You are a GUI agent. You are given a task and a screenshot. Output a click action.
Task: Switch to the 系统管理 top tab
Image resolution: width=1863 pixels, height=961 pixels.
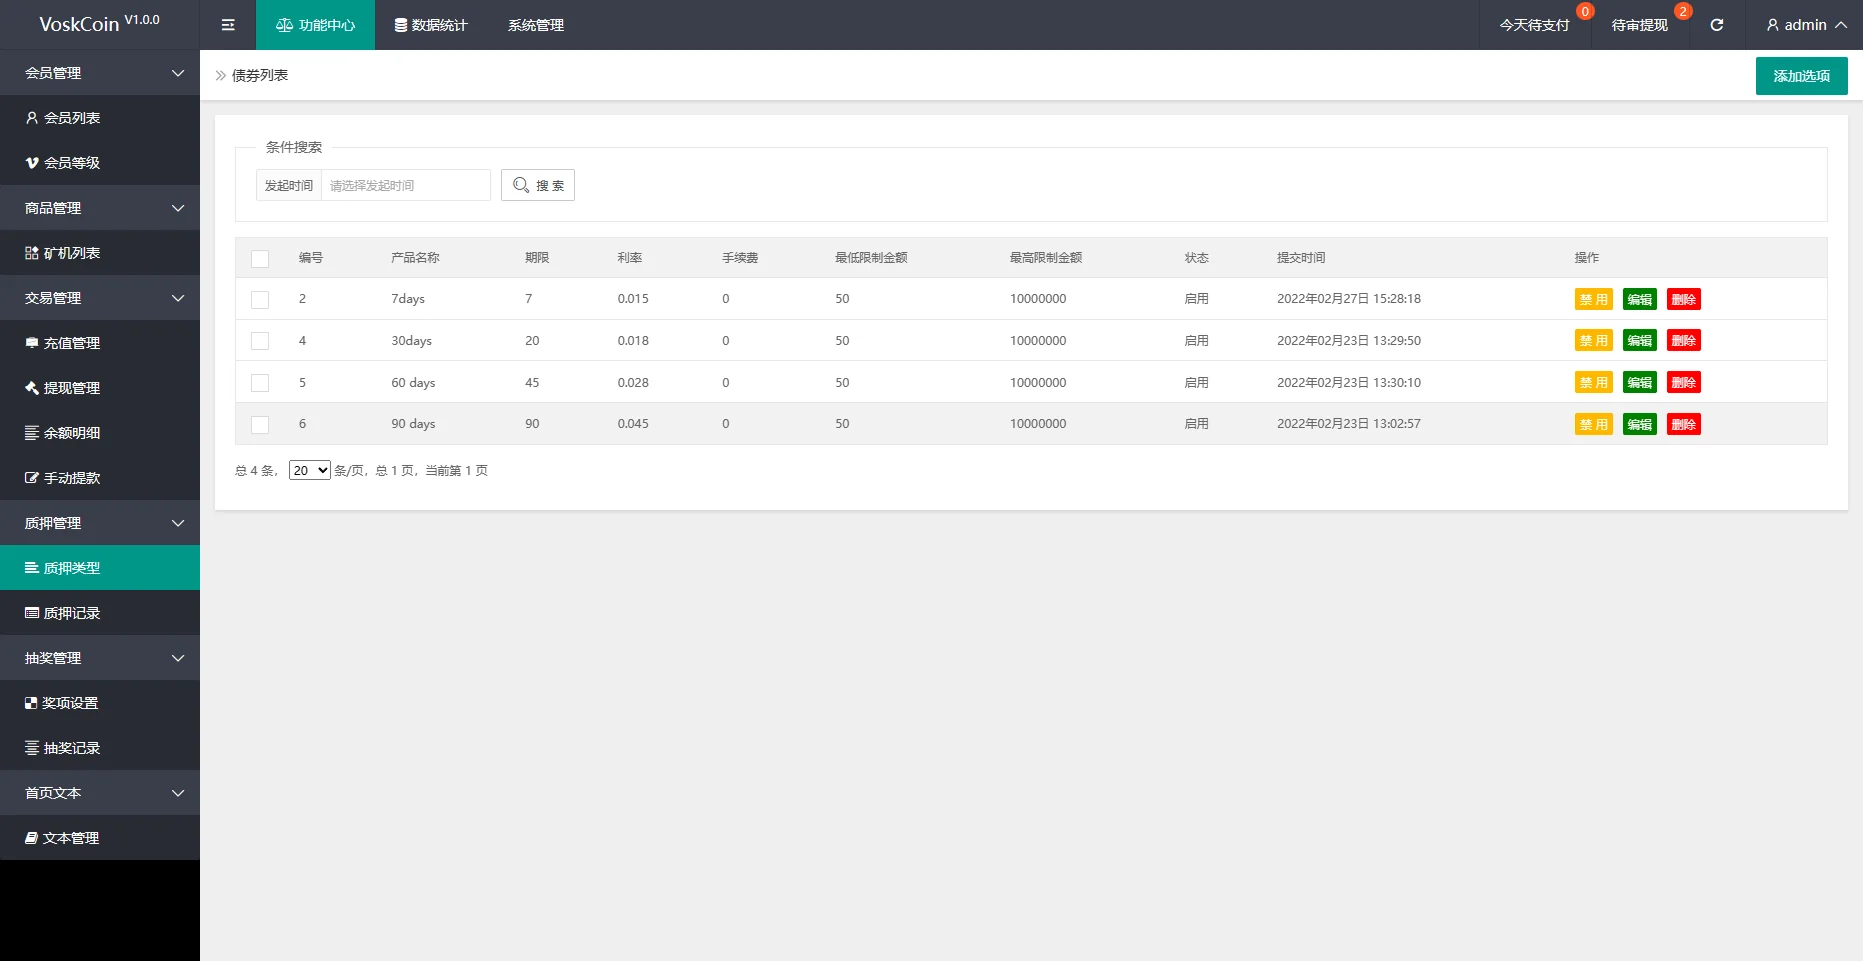point(536,25)
